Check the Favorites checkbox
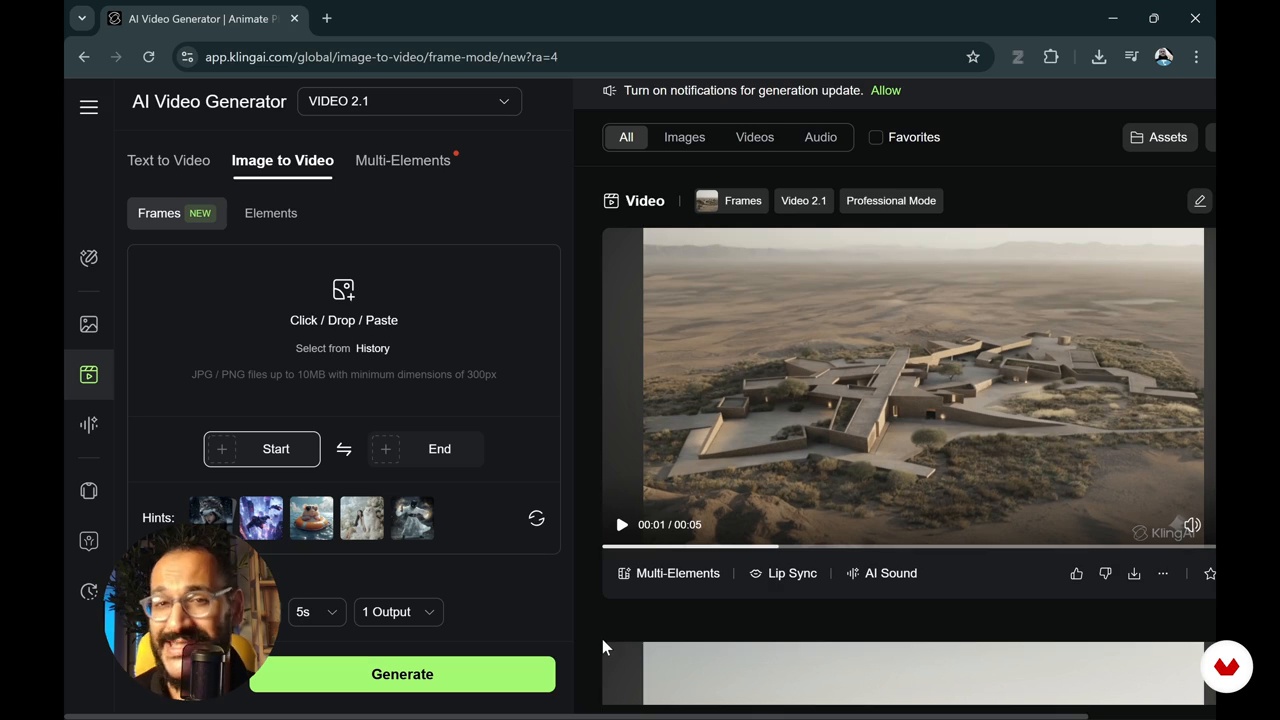This screenshot has height=720, width=1280. point(876,138)
